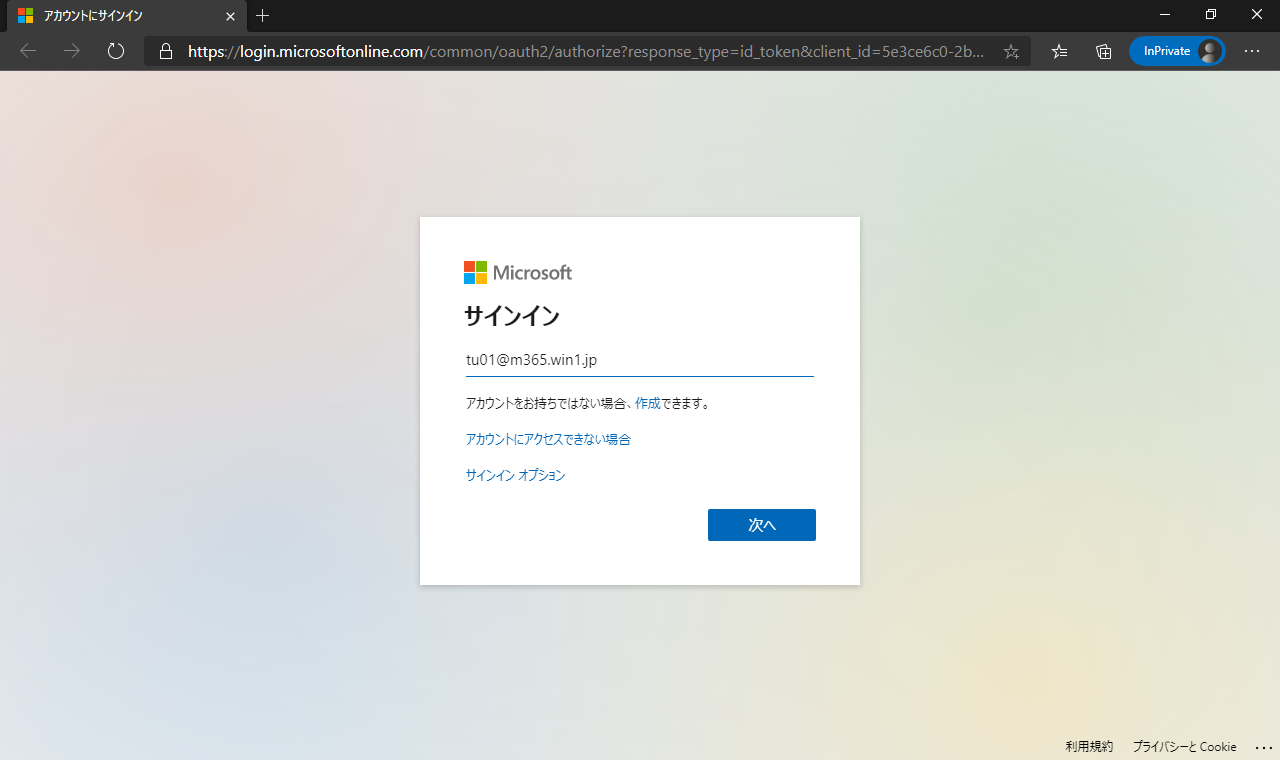This screenshot has width=1280, height=760.
Task: Close the アカウントにサインイン tab
Action: click(x=230, y=16)
